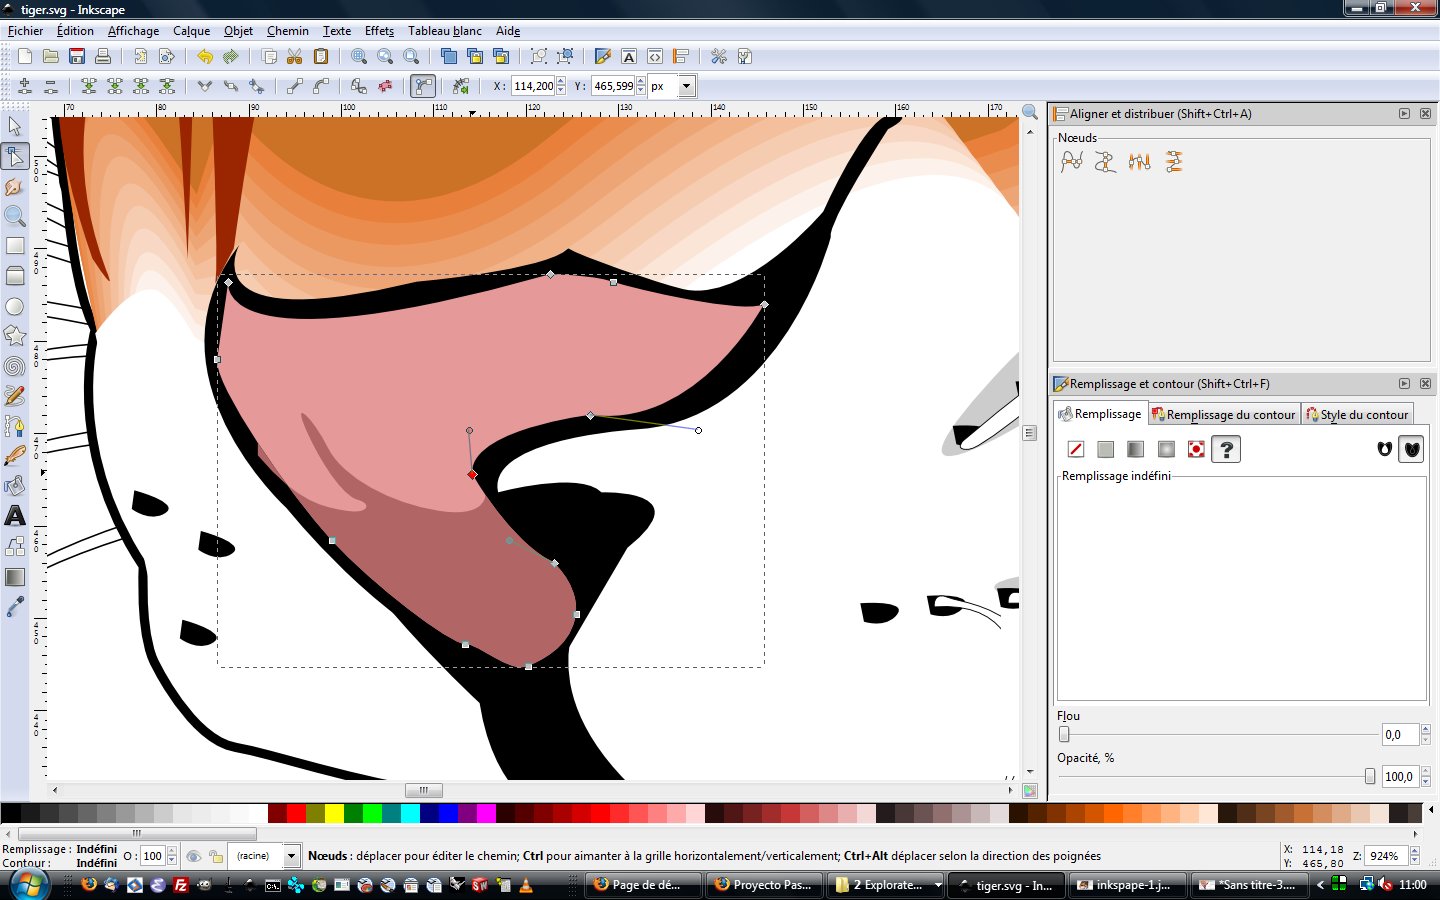The height and width of the screenshot is (900, 1440).
Task: Select the Ellipse tool
Action: [x=15, y=306]
